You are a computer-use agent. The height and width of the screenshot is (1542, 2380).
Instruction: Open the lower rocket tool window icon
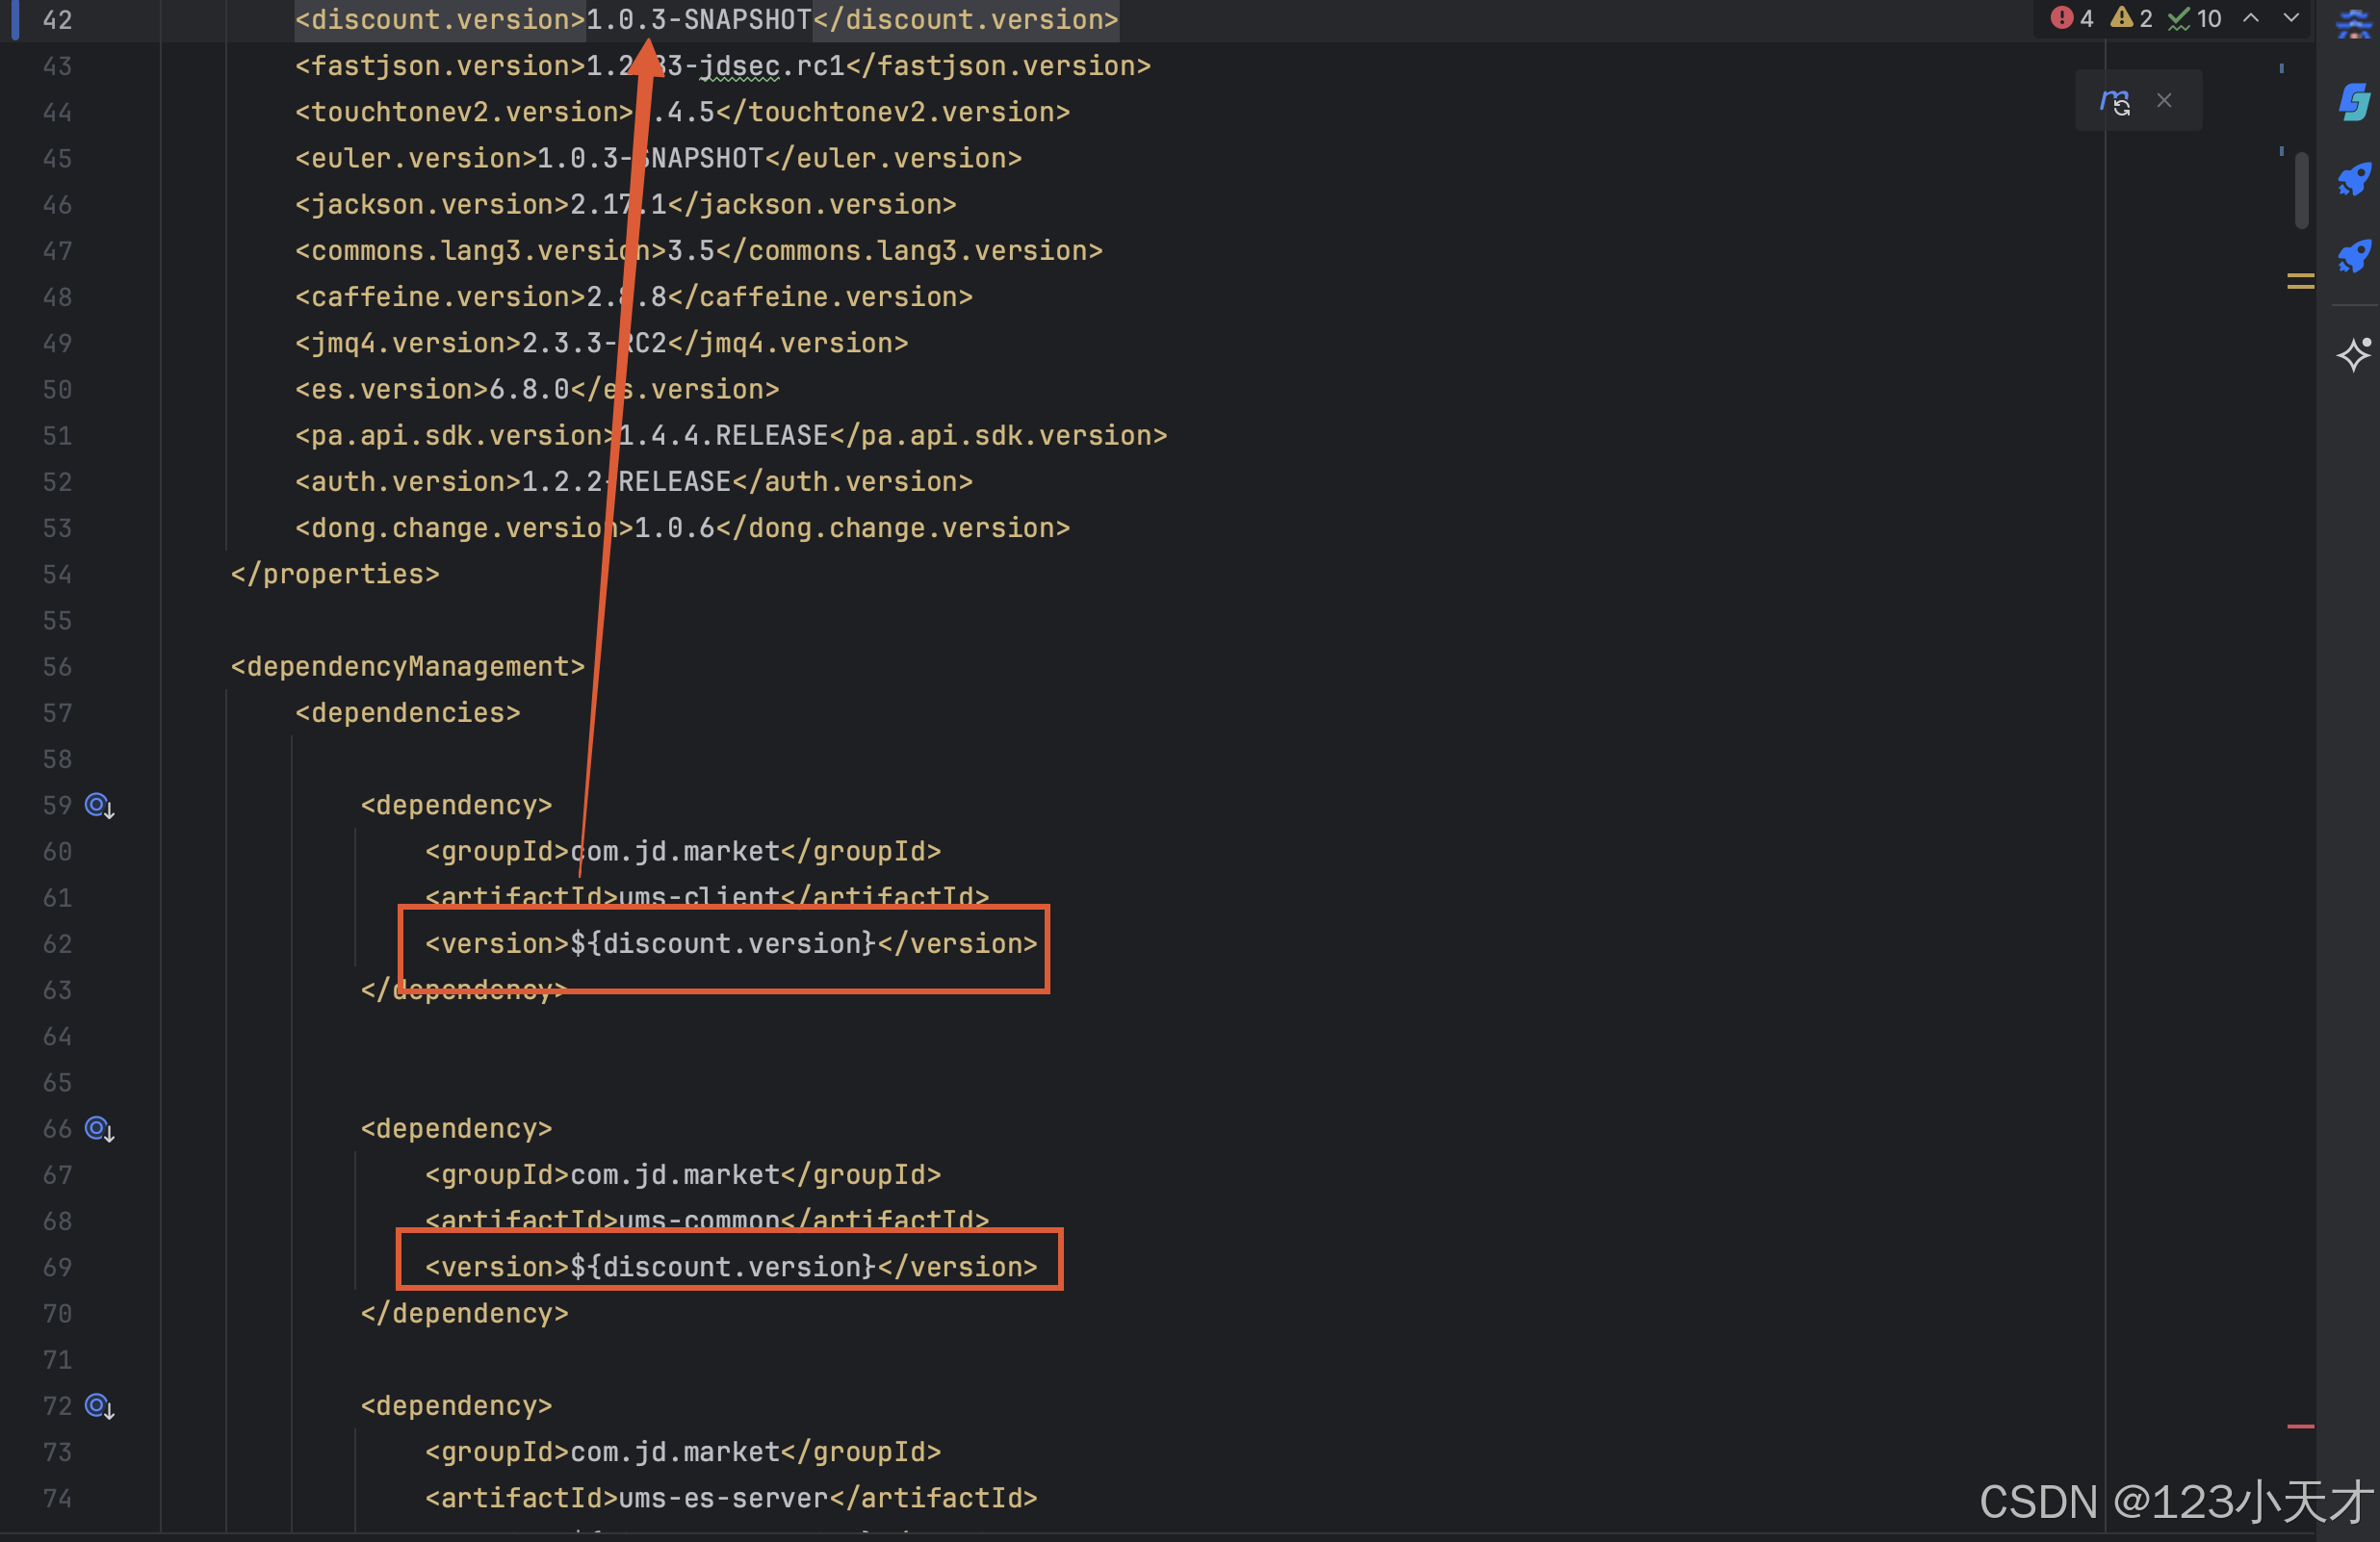(2354, 257)
